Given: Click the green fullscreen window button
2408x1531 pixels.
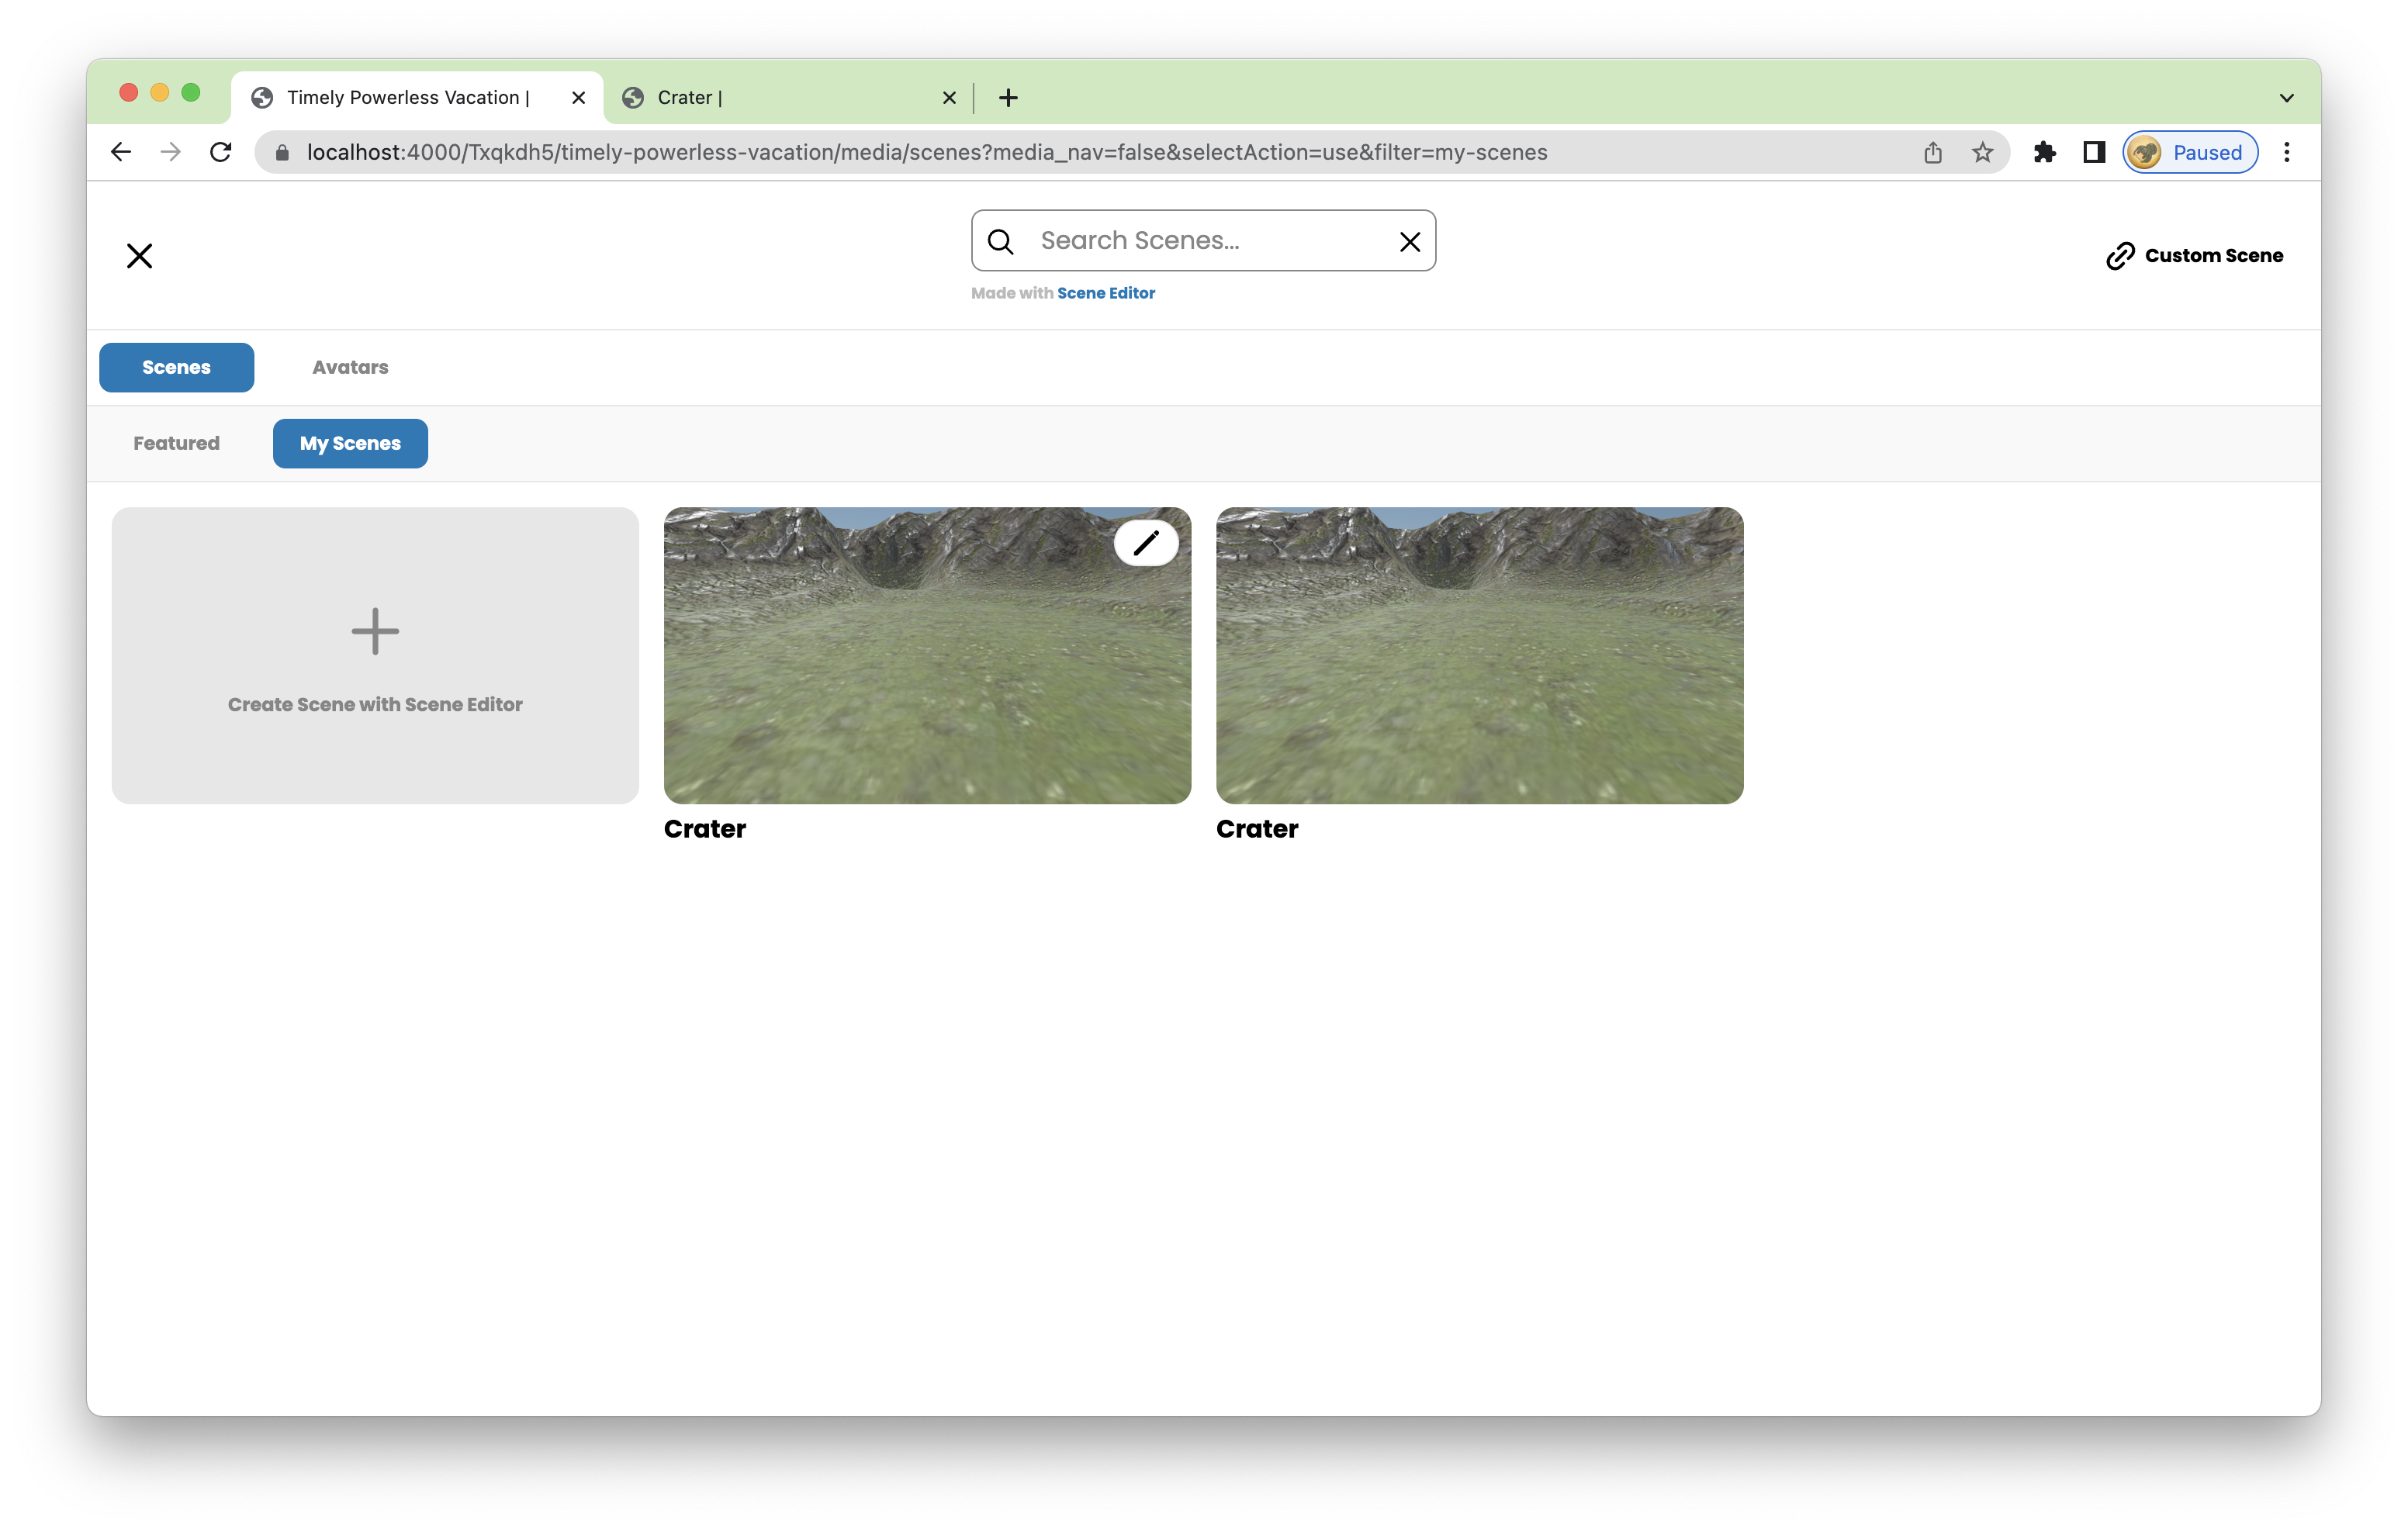Looking at the screenshot, I should pos(190,93).
